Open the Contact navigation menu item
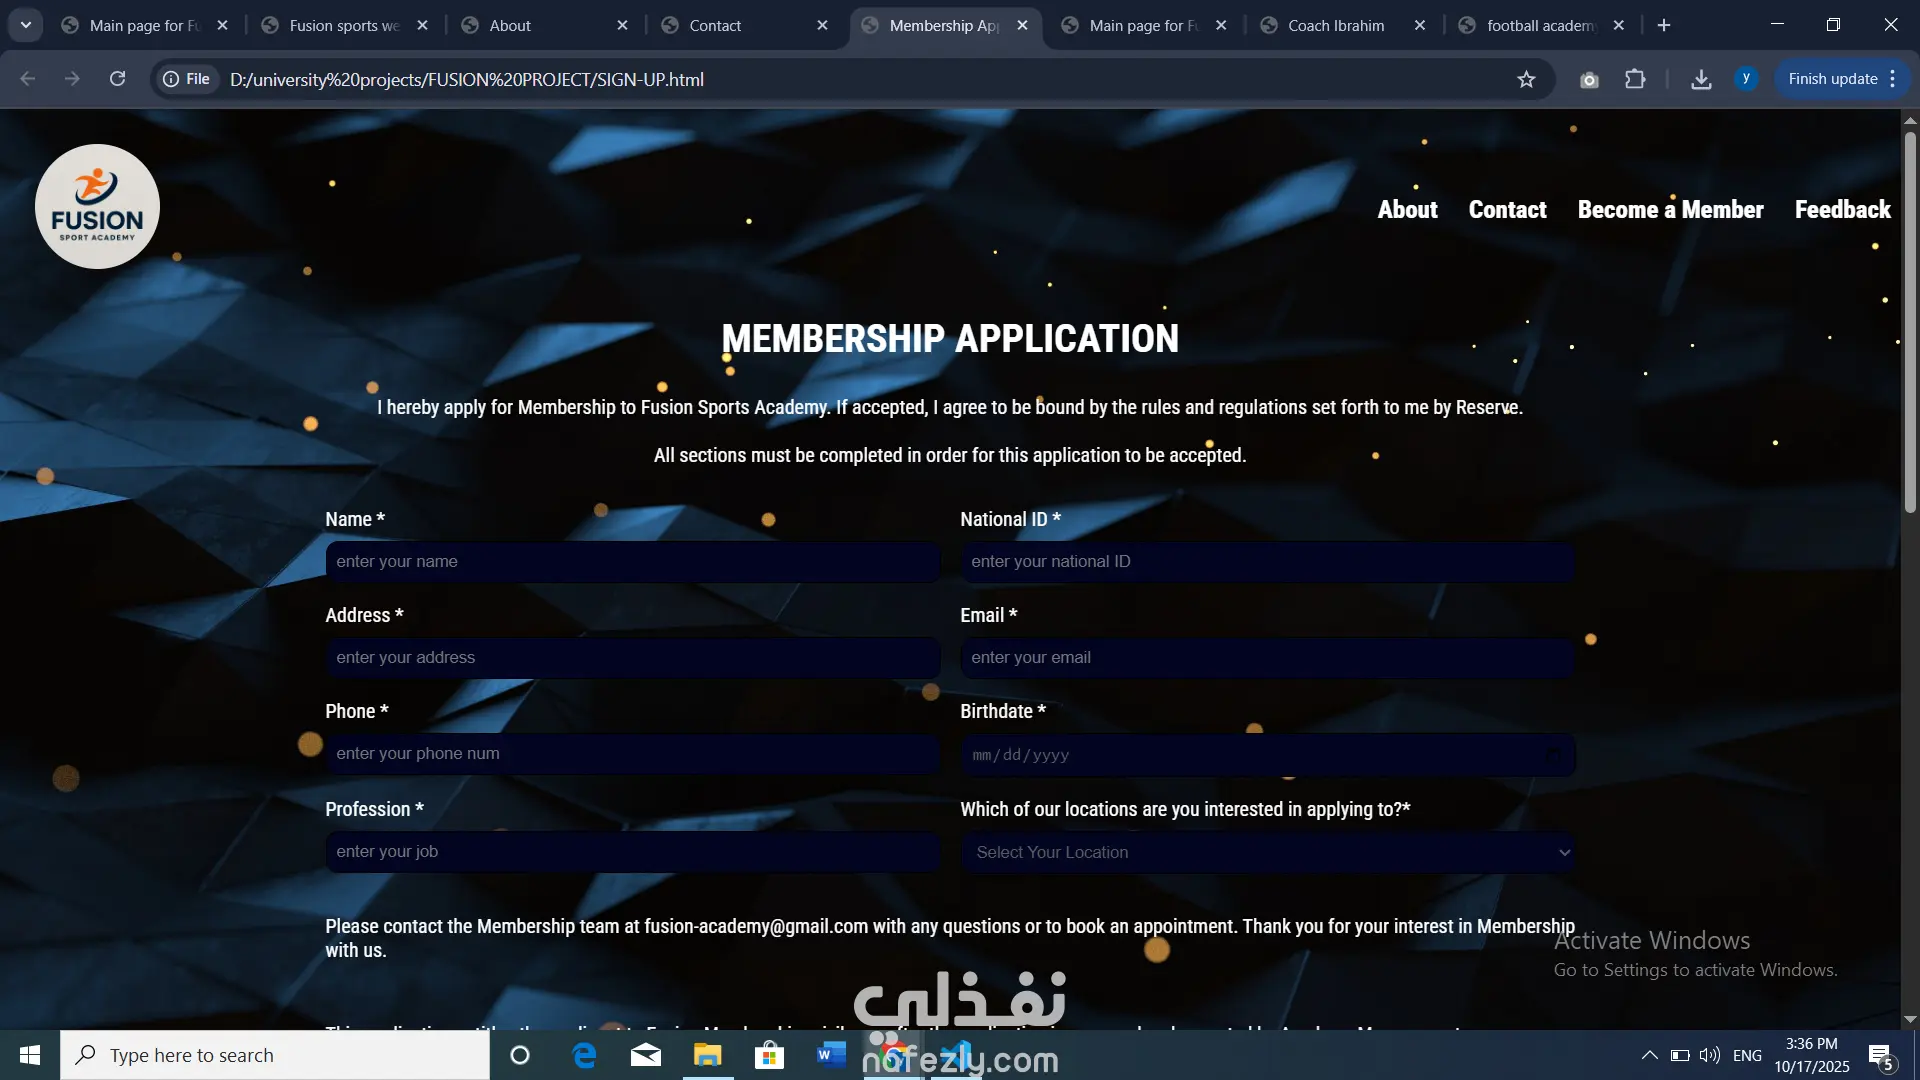The width and height of the screenshot is (1920, 1080). pos(1507,209)
